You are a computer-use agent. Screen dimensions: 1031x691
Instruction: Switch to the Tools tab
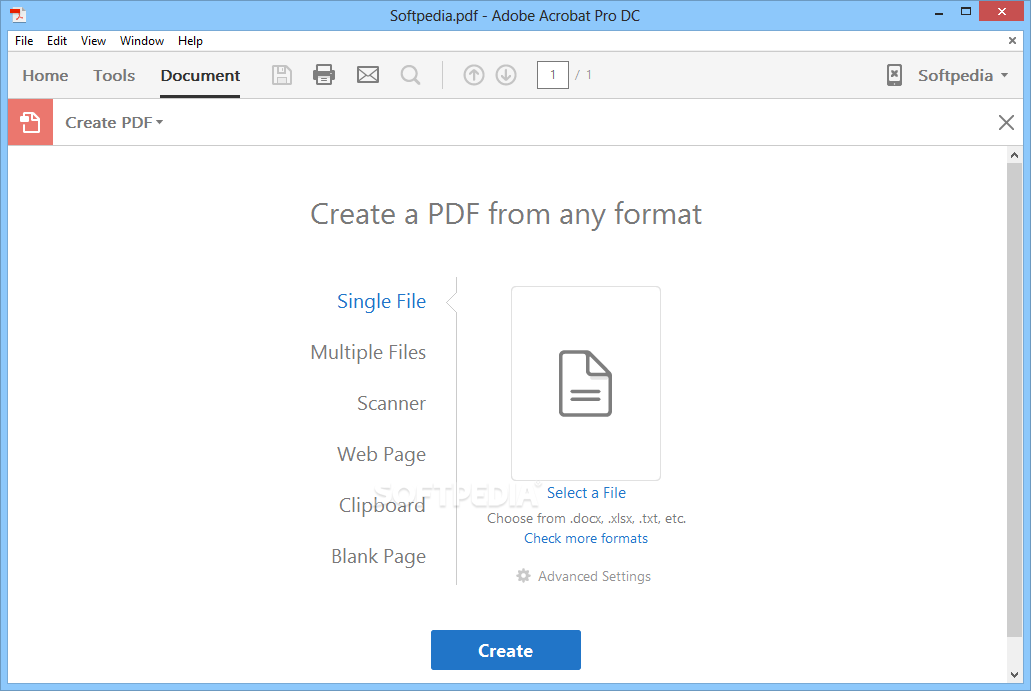(114, 76)
